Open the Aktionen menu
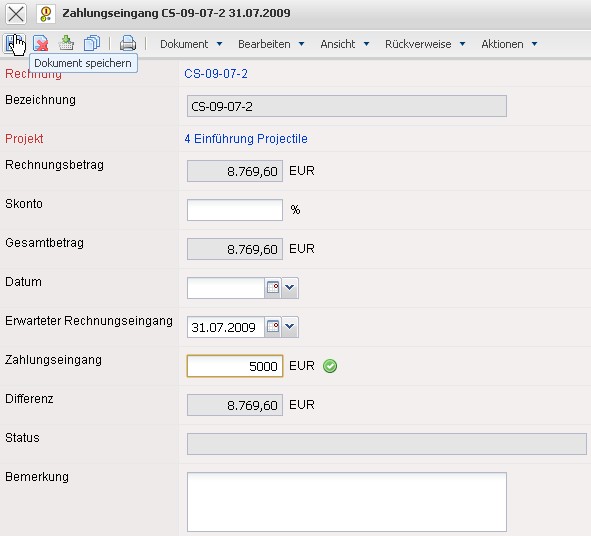The height and width of the screenshot is (536, 591). 509,44
